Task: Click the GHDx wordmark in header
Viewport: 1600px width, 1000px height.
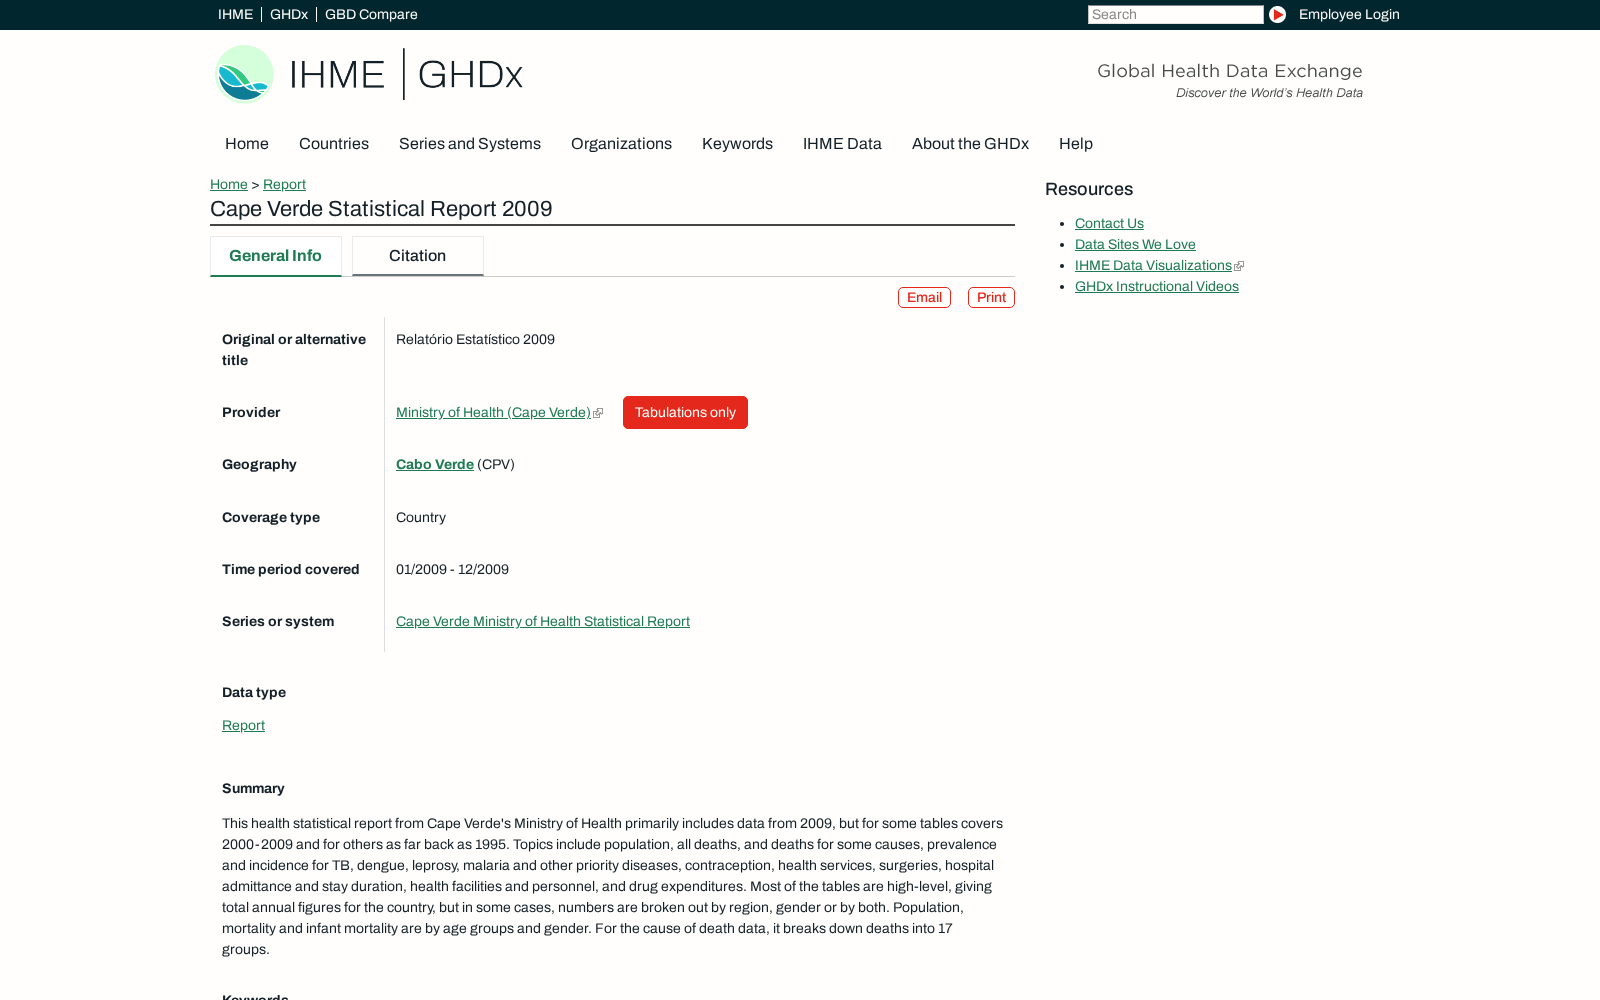Action: click(470, 75)
